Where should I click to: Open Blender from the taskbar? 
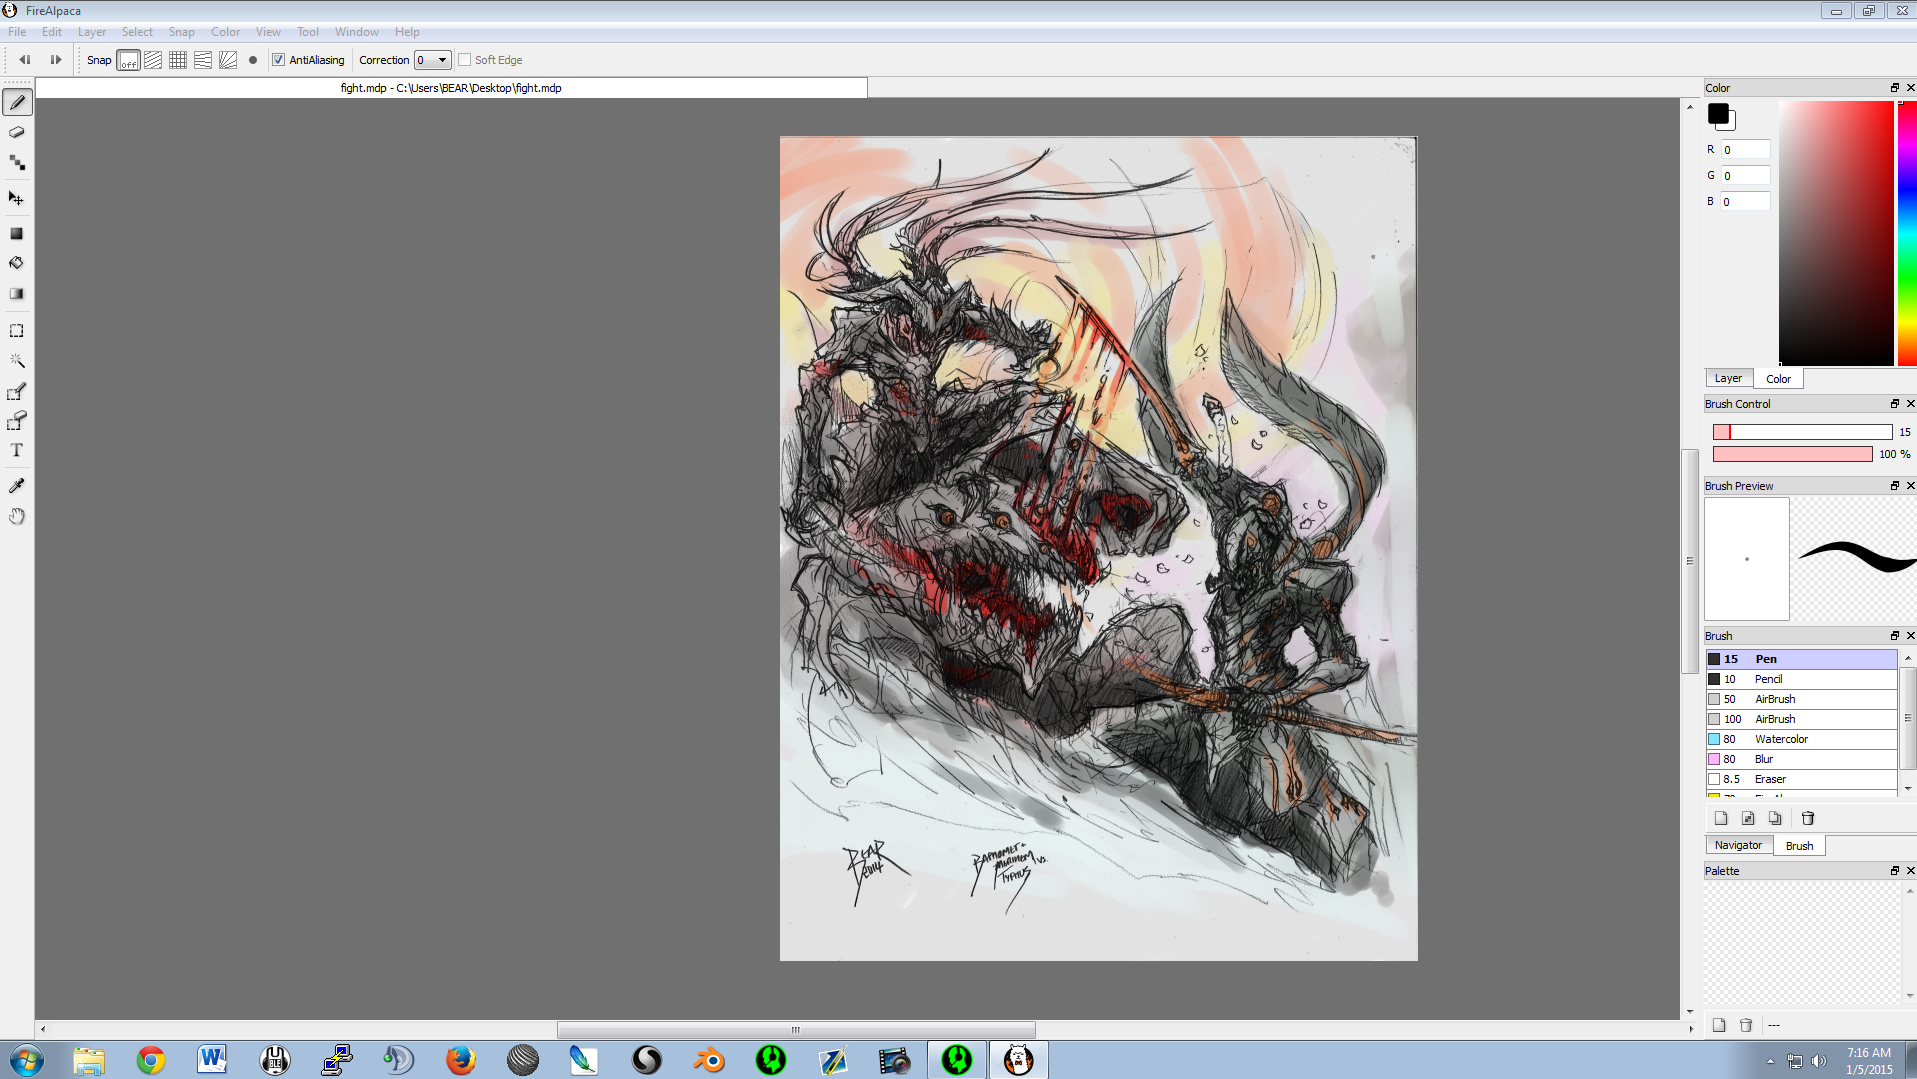(x=709, y=1060)
